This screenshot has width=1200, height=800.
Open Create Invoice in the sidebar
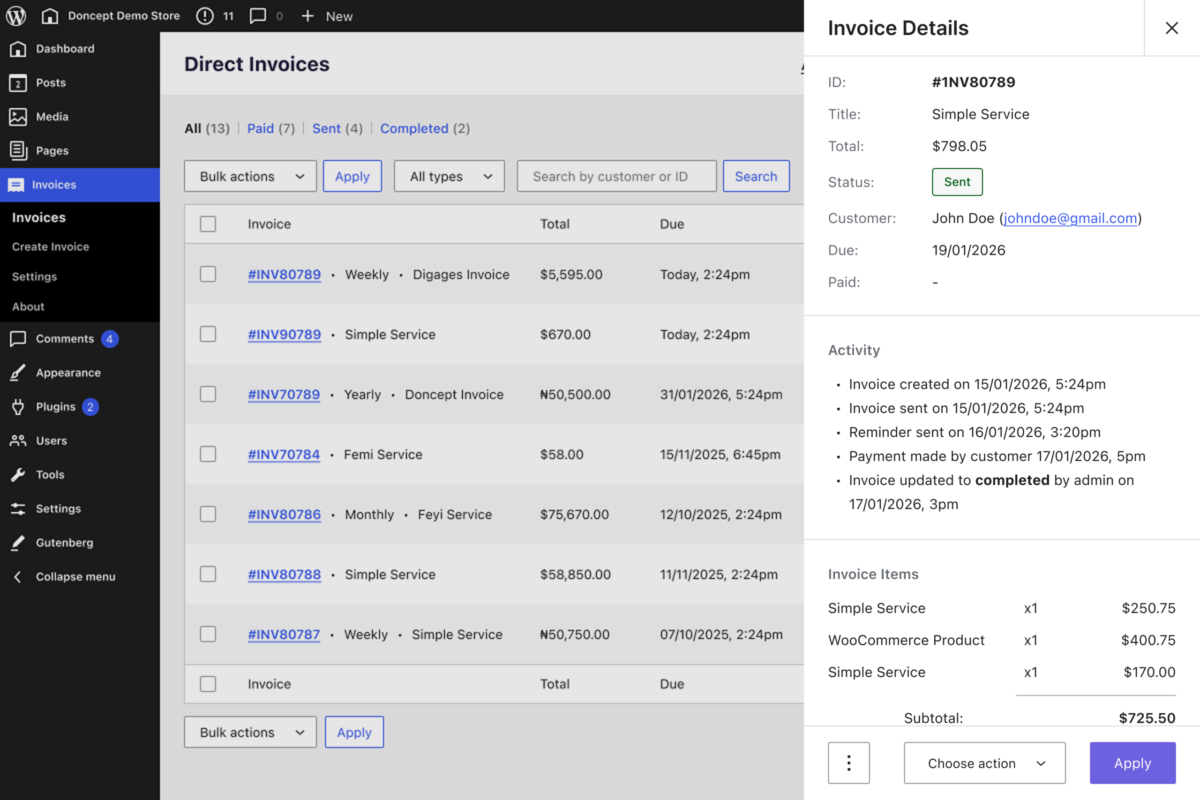(x=51, y=247)
